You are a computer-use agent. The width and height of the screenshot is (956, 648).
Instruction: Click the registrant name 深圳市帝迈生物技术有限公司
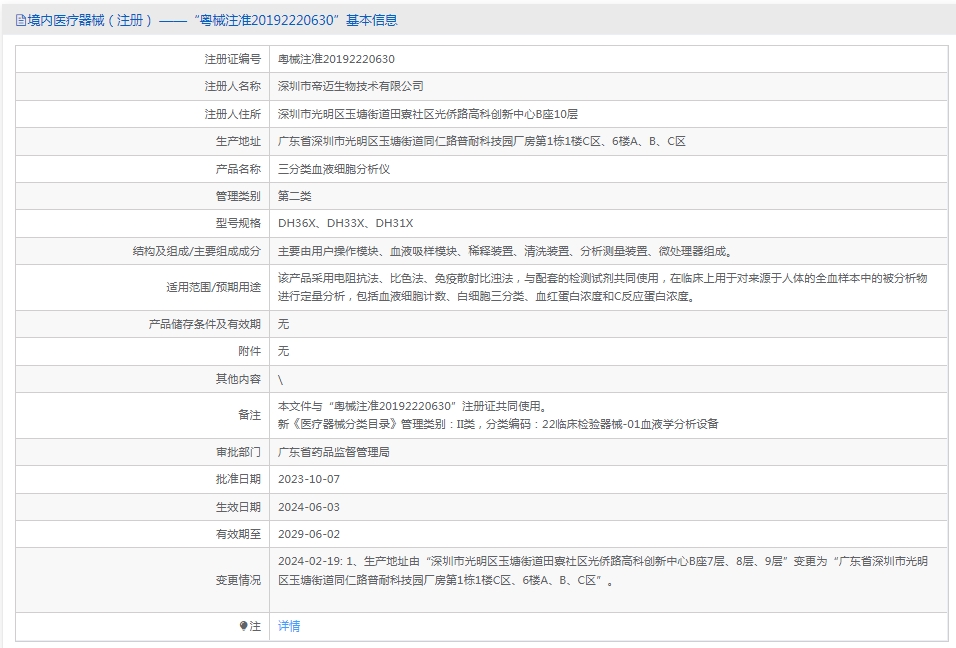point(351,86)
